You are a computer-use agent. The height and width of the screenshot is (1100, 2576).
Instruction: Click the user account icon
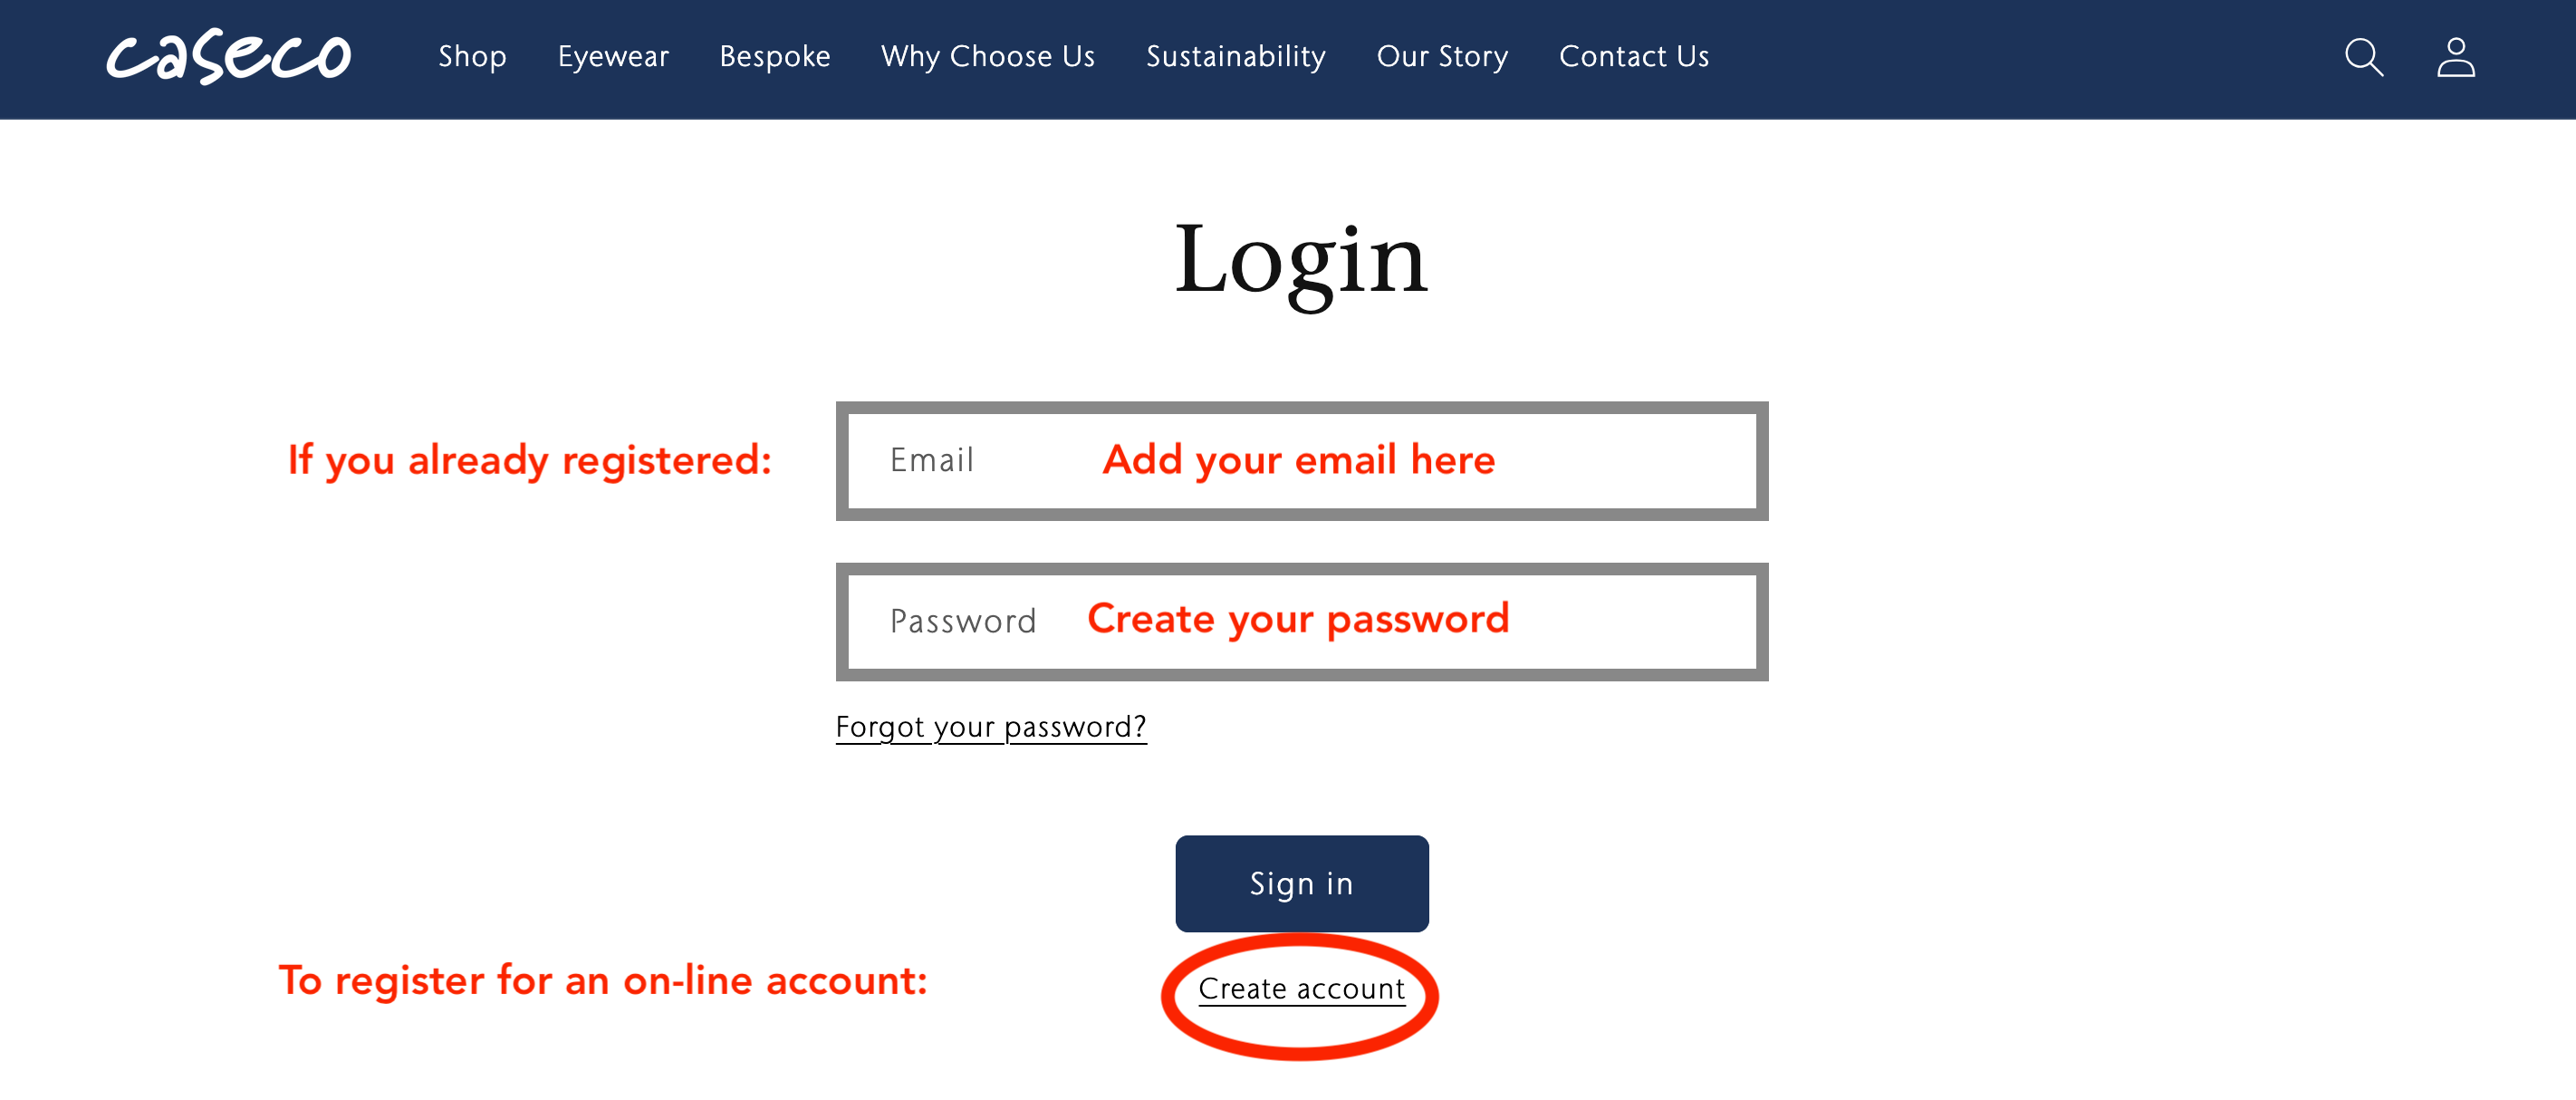(2455, 57)
